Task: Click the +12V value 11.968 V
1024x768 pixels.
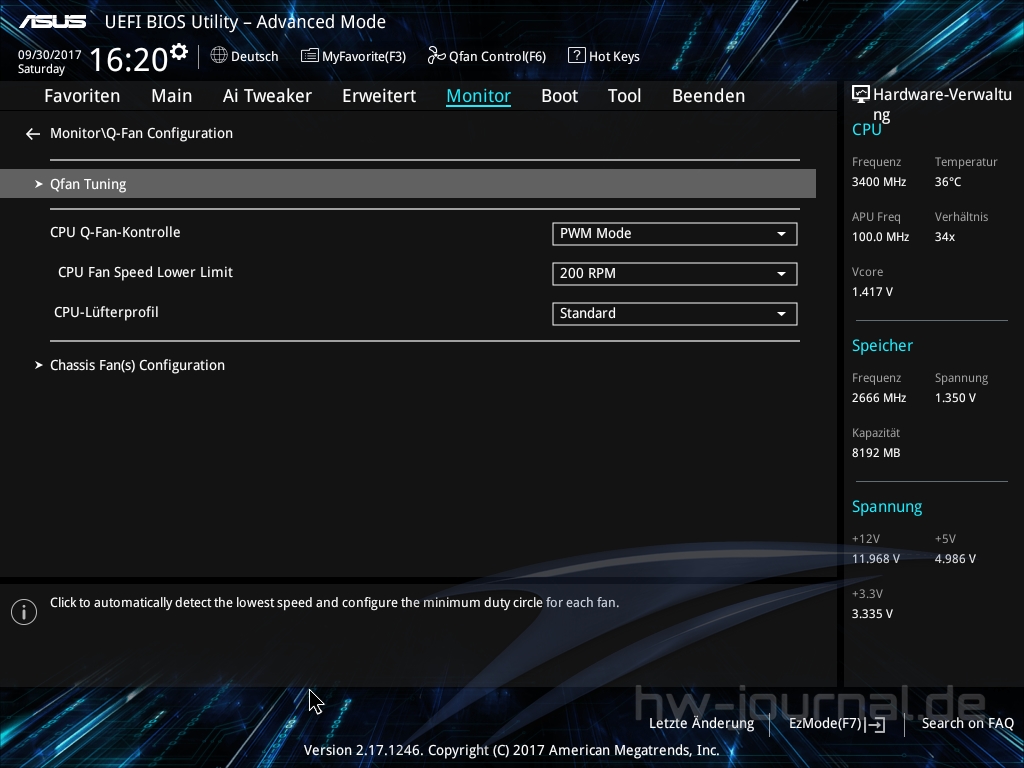Action: (x=876, y=559)
